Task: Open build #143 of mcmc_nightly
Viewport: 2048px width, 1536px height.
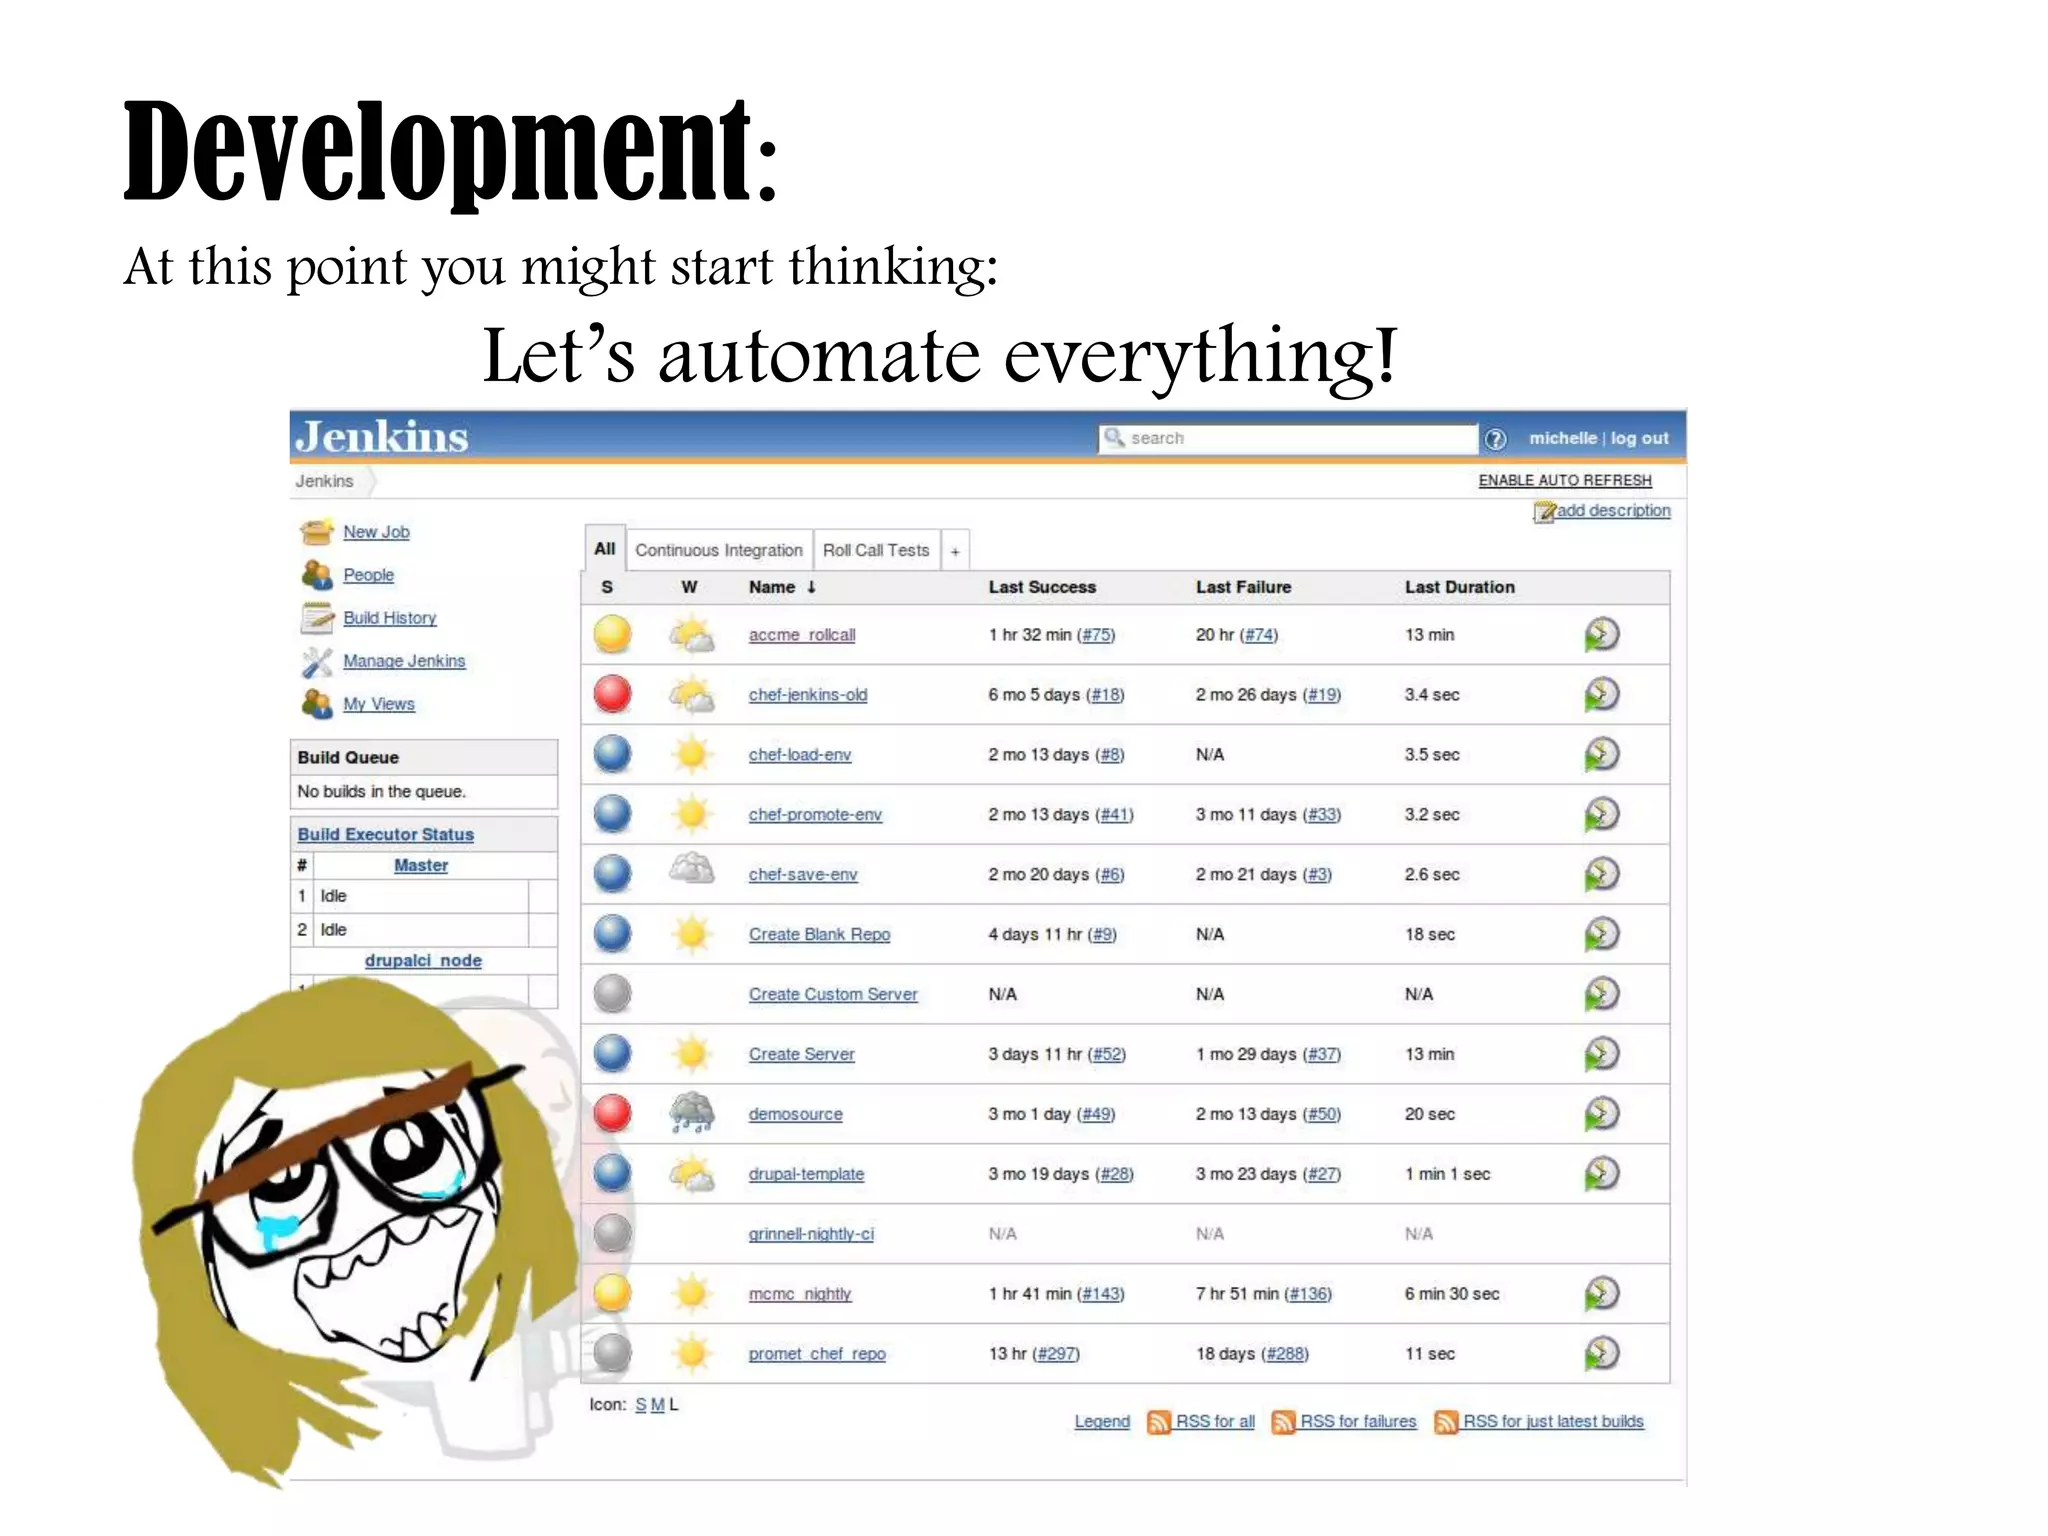Action: (1101, 1294)
